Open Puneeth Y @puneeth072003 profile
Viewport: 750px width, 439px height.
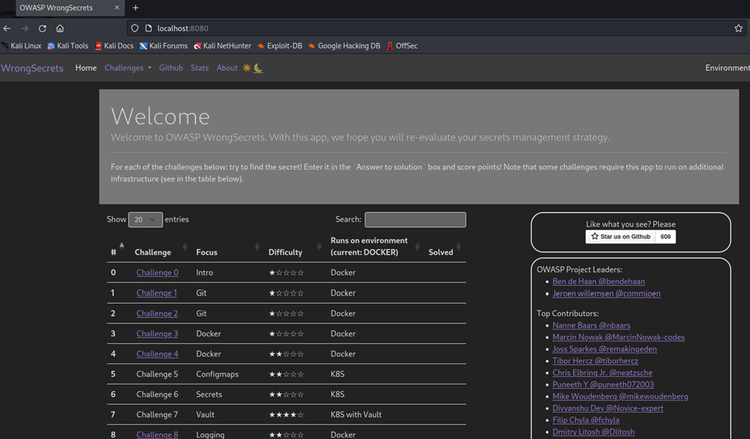click(603, 384)
